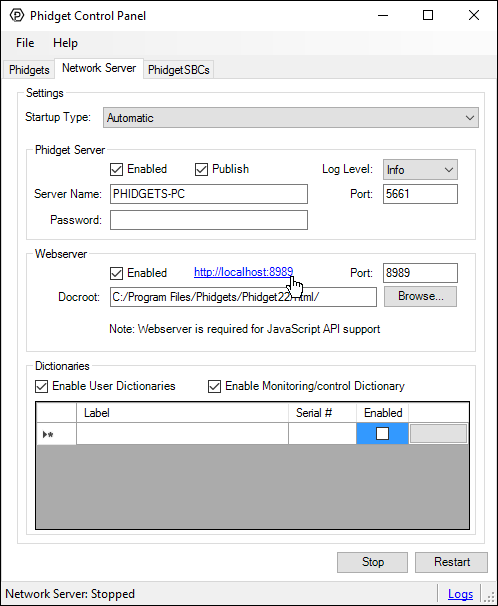Click the Browse... button

coord(420,296)
